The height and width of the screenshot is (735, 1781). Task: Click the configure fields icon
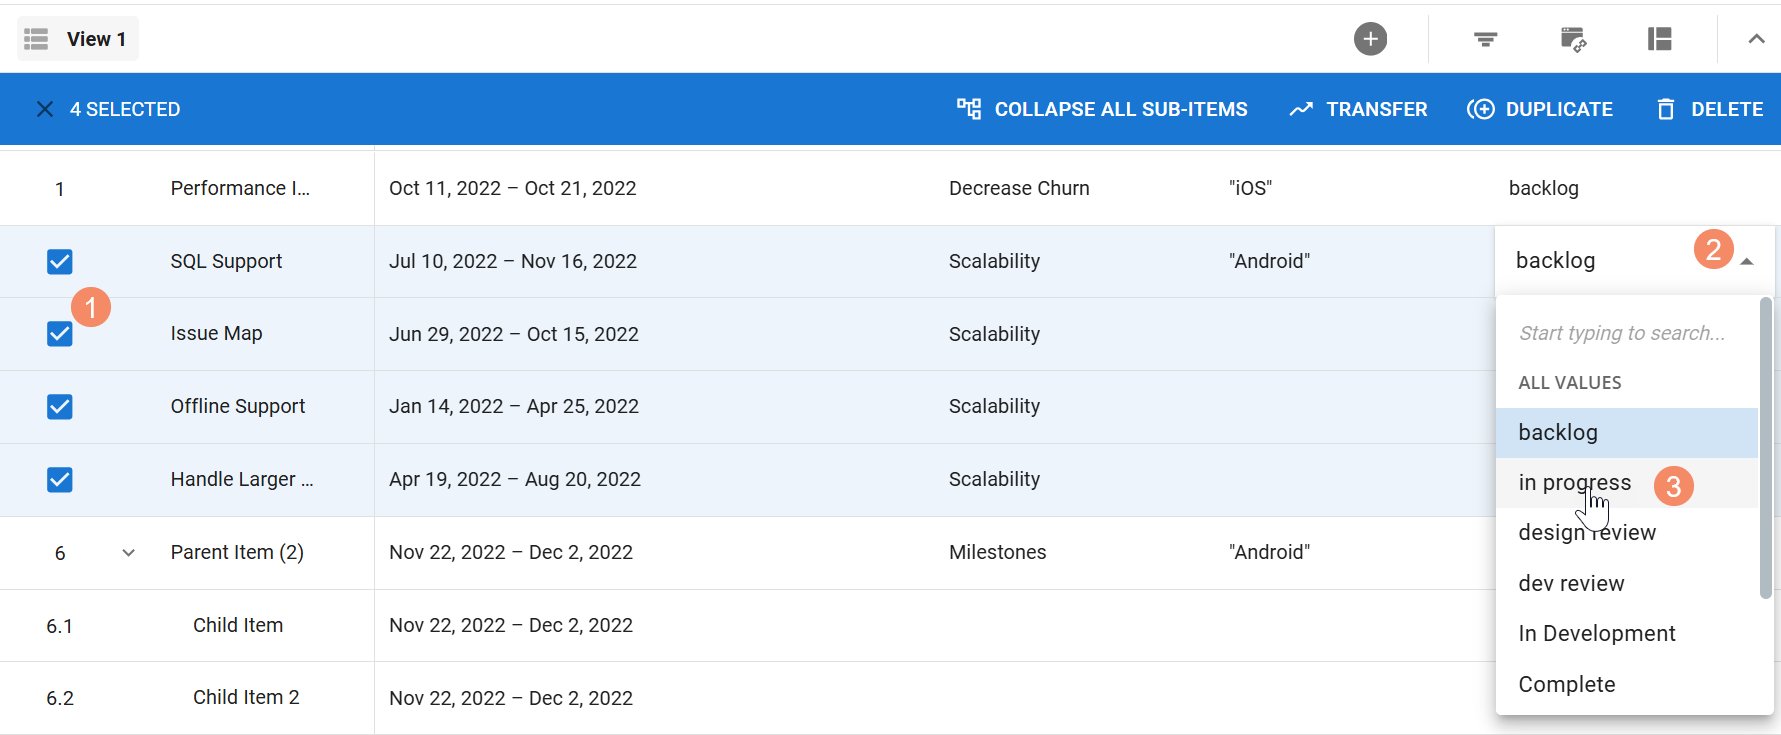tap(1572, 39)
